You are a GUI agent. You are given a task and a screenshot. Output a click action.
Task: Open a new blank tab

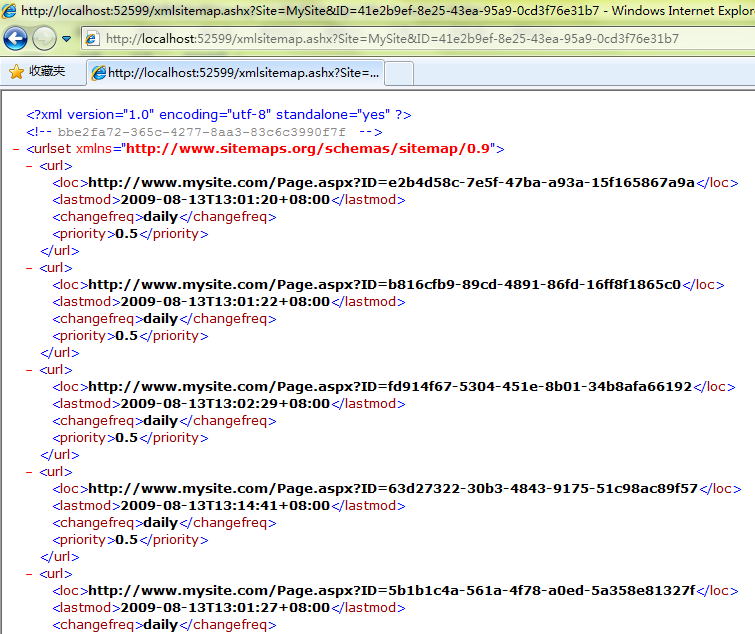(x=398, y=73)
